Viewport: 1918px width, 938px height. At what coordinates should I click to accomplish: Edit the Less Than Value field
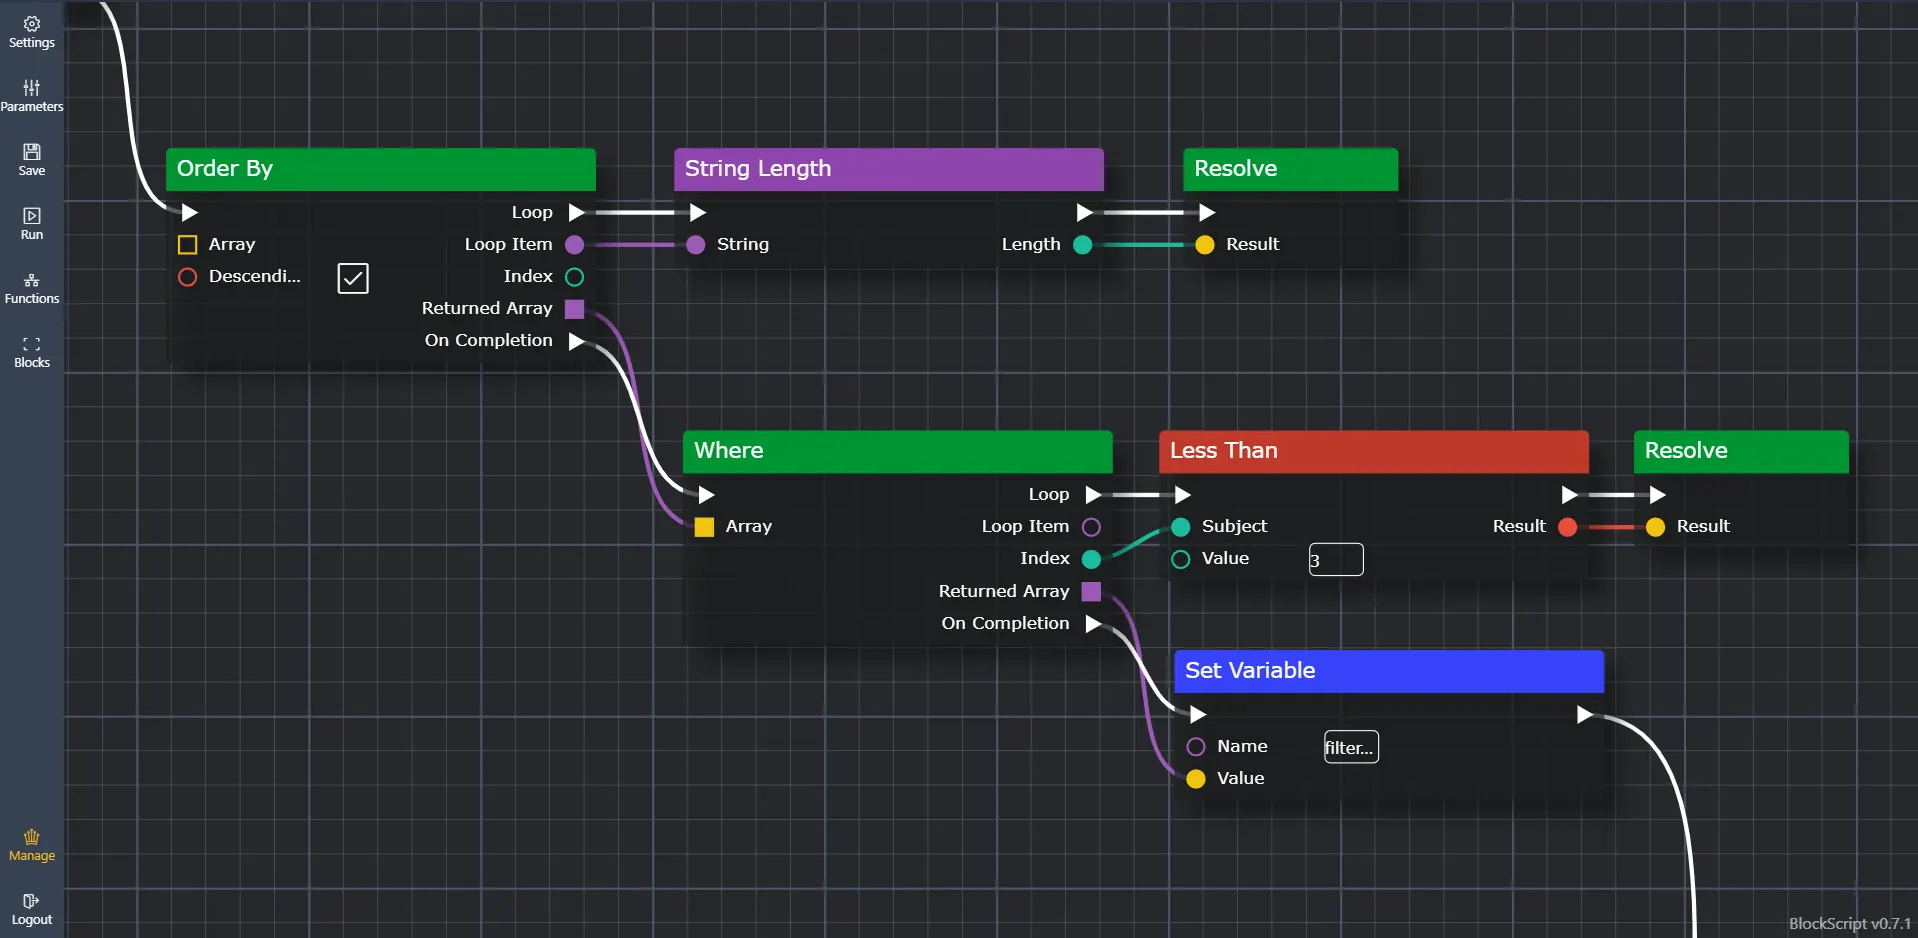click(x=1336, y=560)
